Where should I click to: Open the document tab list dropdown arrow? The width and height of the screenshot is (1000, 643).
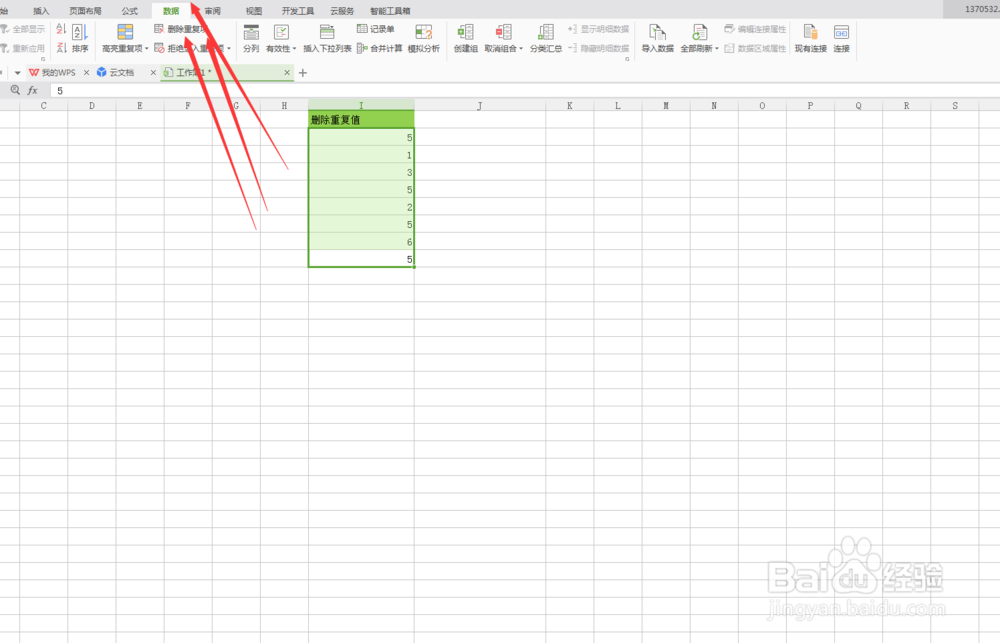(x=17, y=73)
